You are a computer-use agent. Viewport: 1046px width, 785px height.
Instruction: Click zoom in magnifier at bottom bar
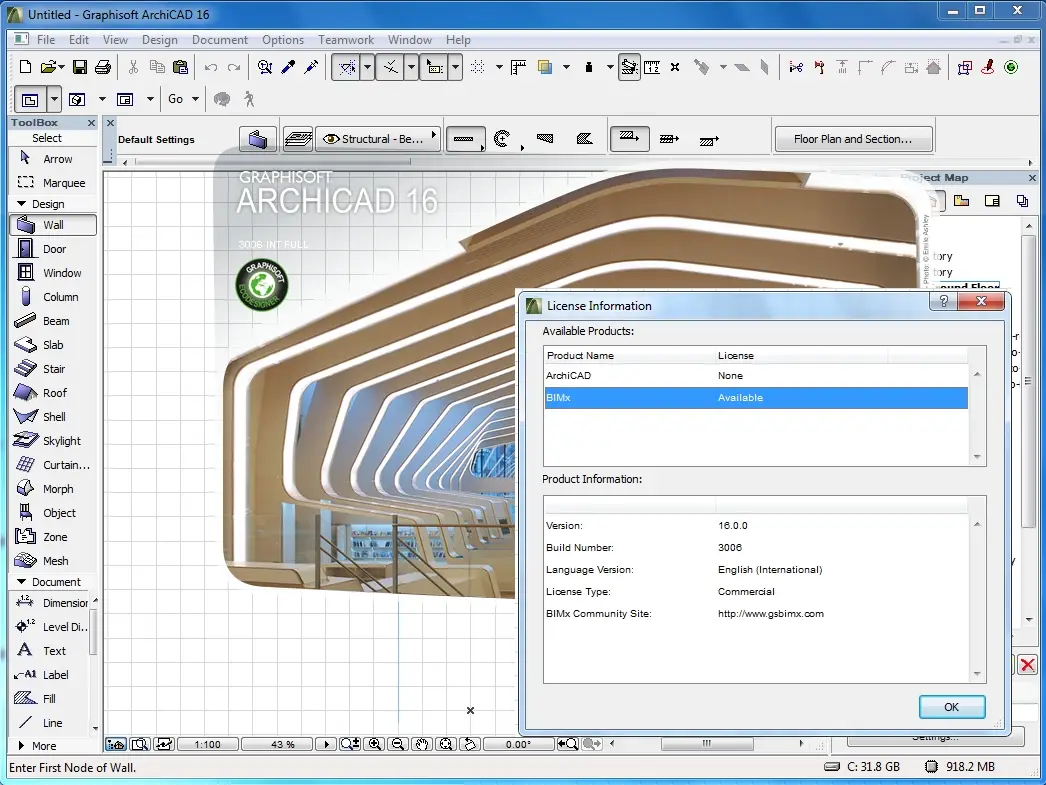point(375,744)
